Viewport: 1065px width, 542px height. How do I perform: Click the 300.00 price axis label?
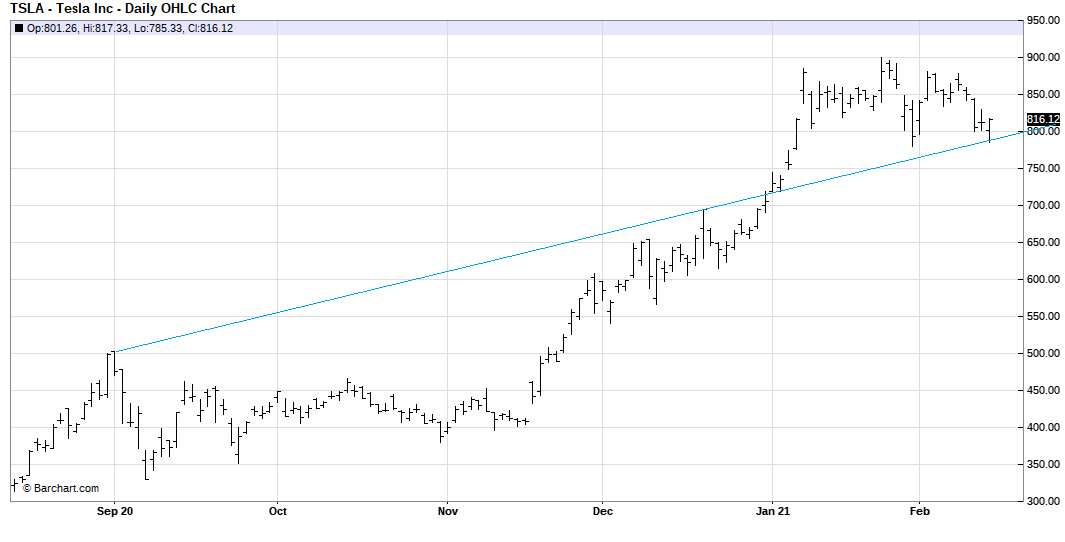tap(1044, 501)
